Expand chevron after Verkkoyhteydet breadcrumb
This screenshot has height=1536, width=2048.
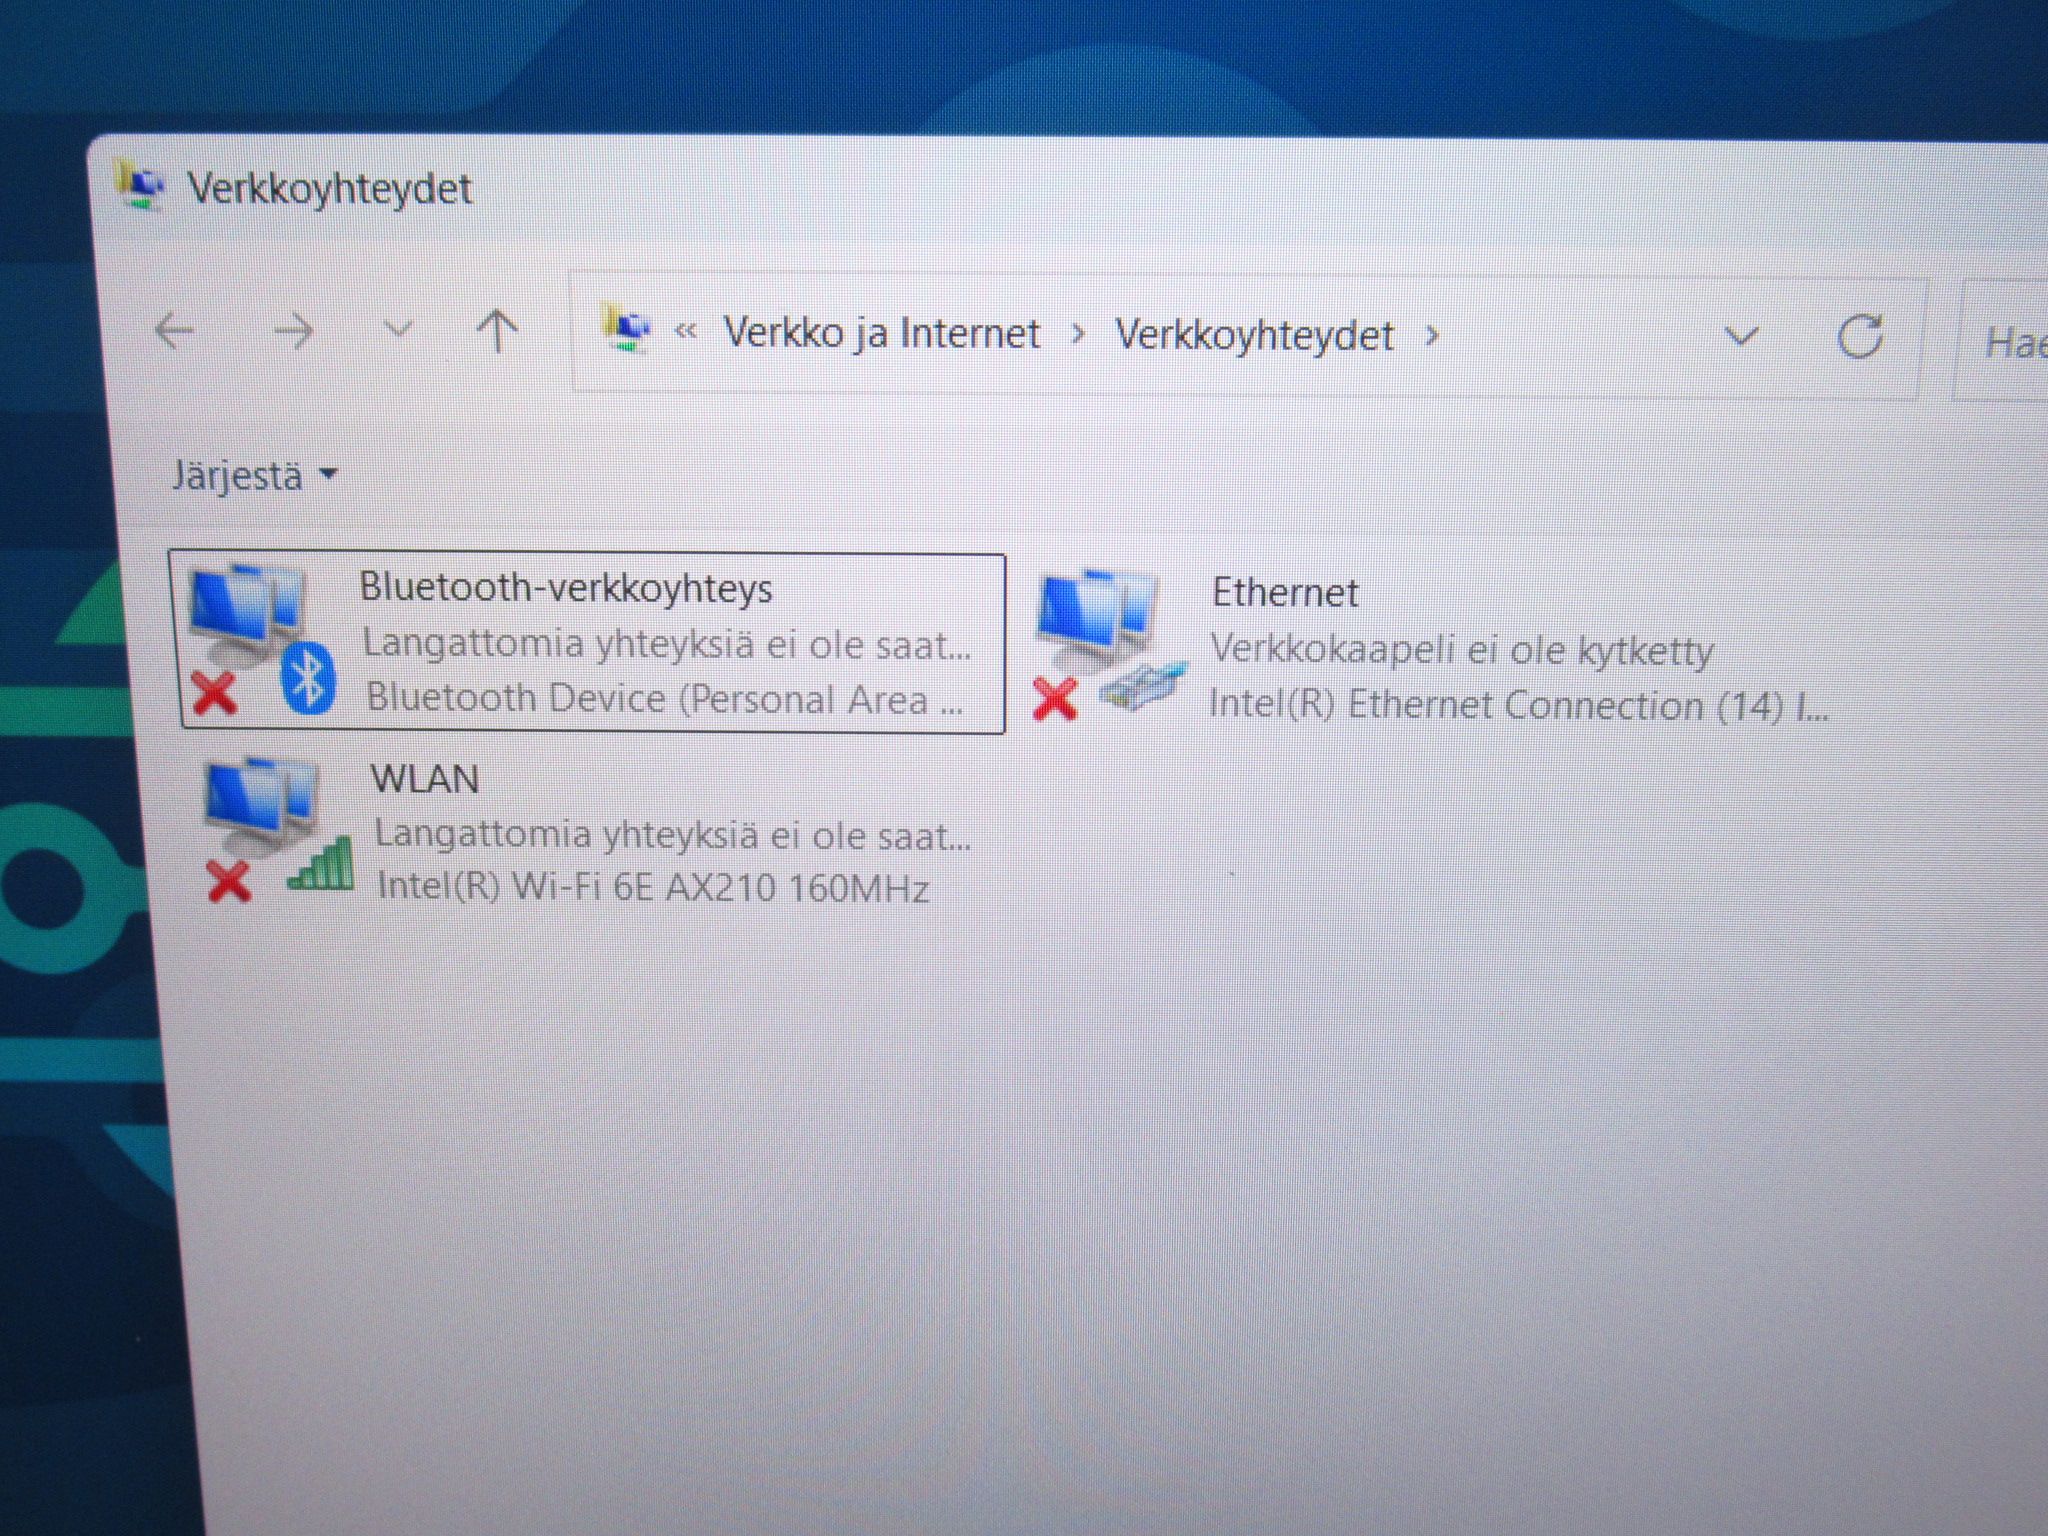tap(1433, 336)
